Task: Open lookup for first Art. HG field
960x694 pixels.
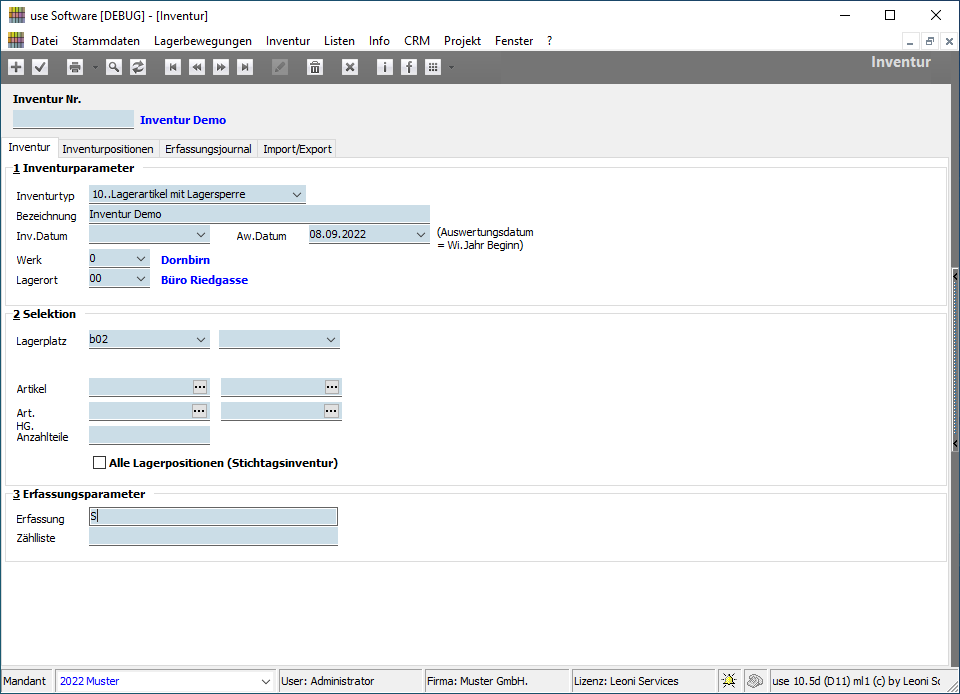Action: click(200, 411)
